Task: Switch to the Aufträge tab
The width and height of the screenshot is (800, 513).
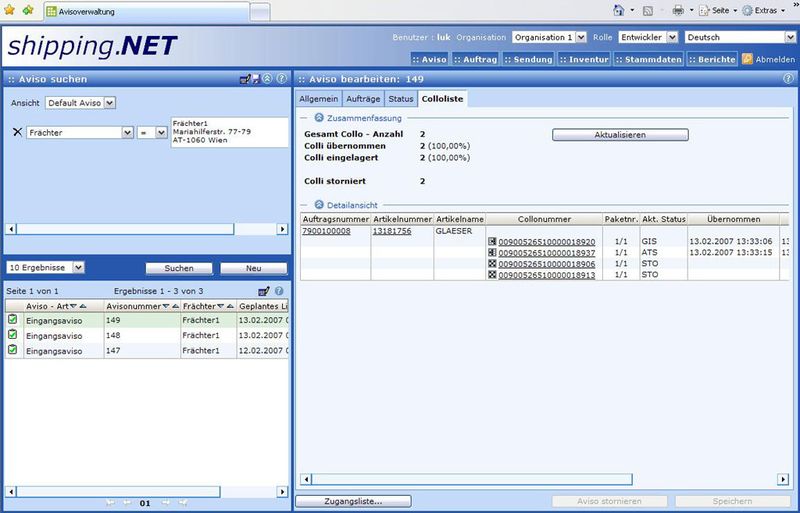Action: tap(363, 99)
